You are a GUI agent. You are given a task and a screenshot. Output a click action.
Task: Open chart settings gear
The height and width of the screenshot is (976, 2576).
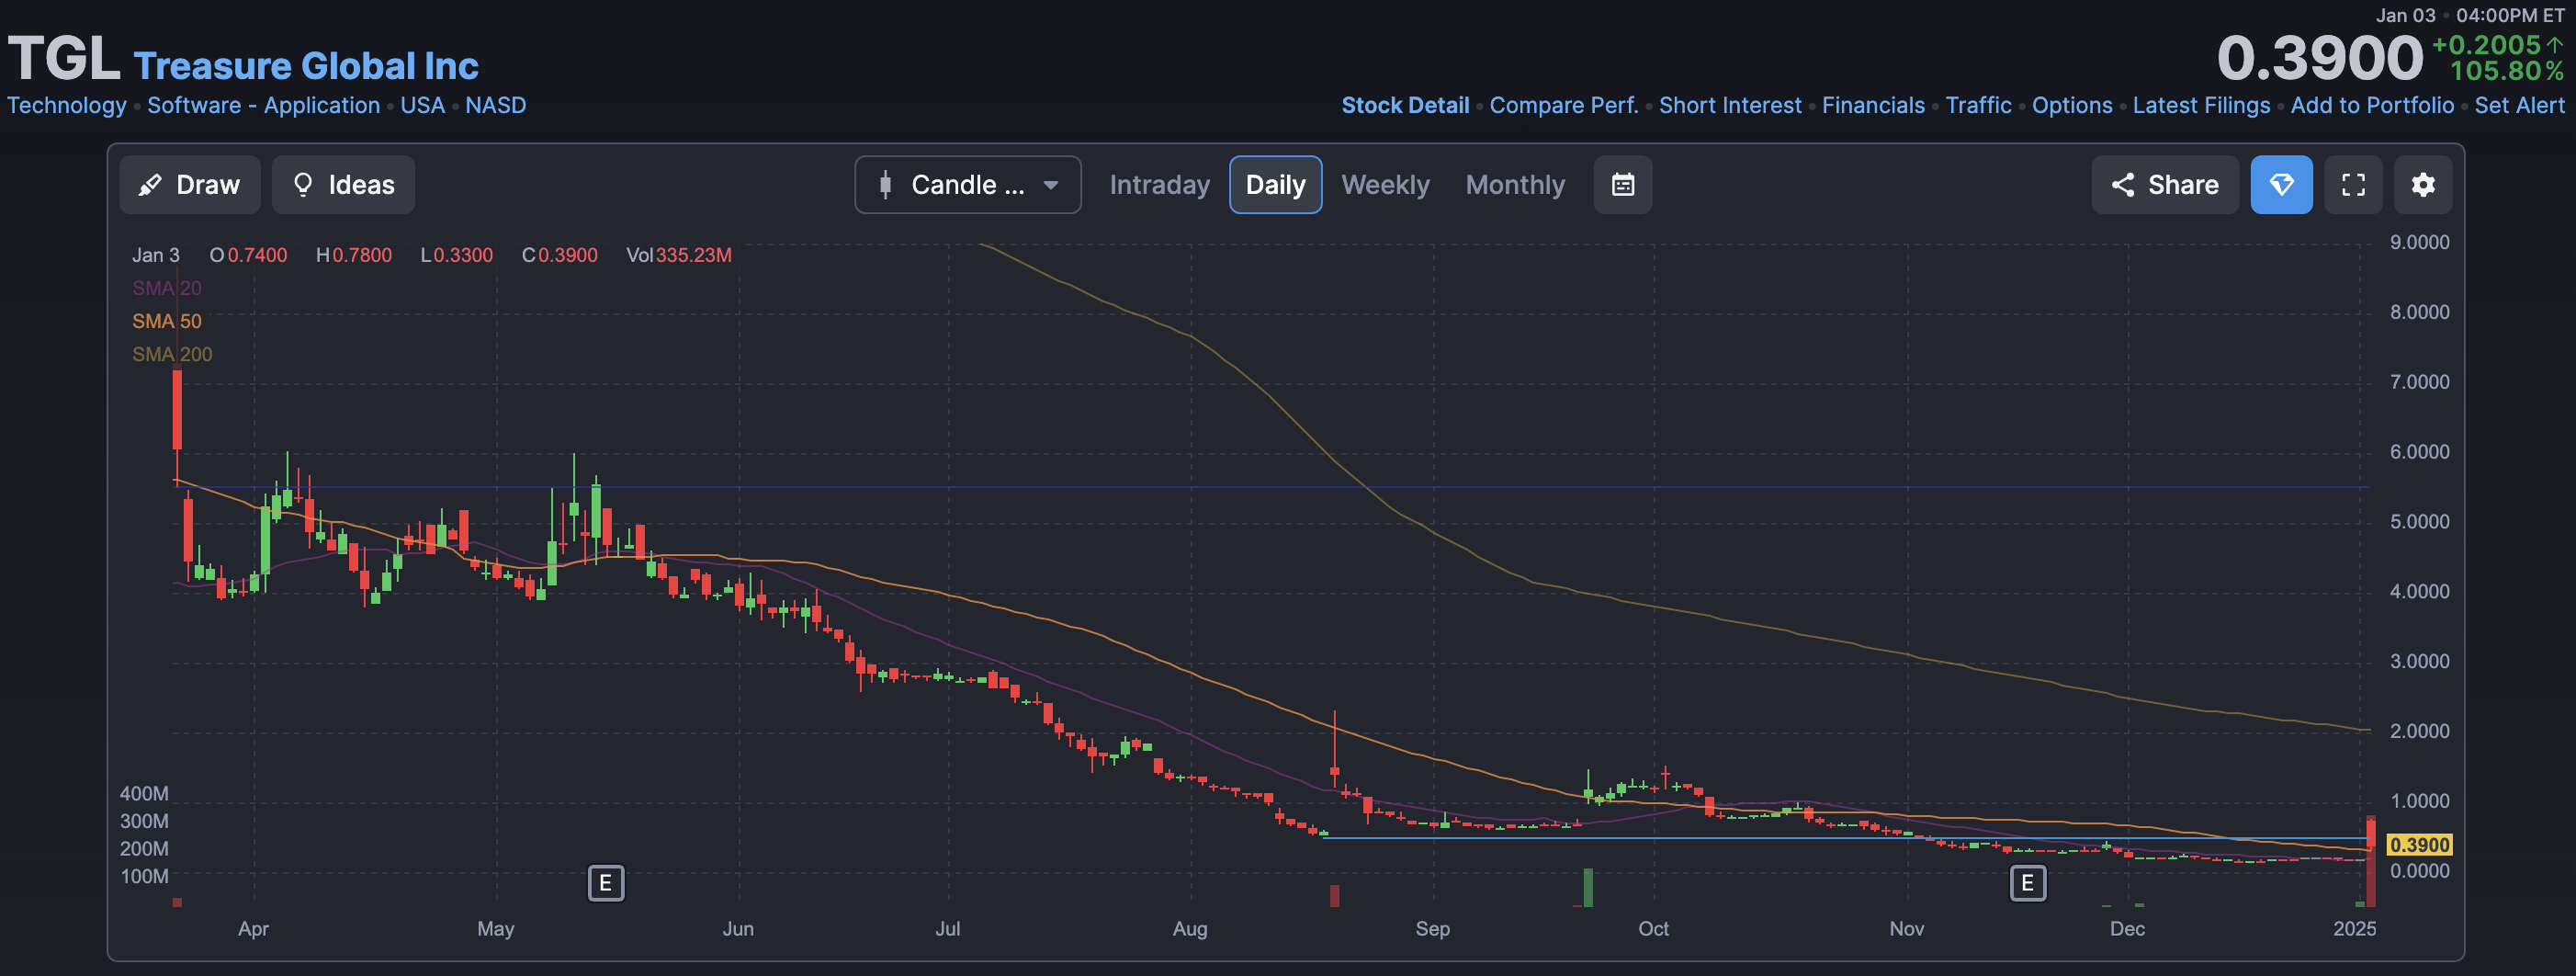(2422, 185)
